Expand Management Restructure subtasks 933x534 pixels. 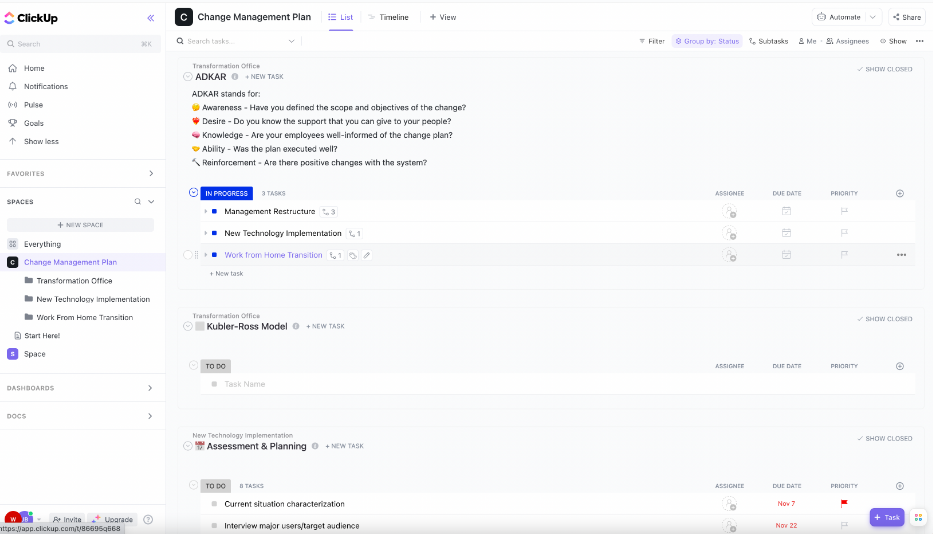206,212
